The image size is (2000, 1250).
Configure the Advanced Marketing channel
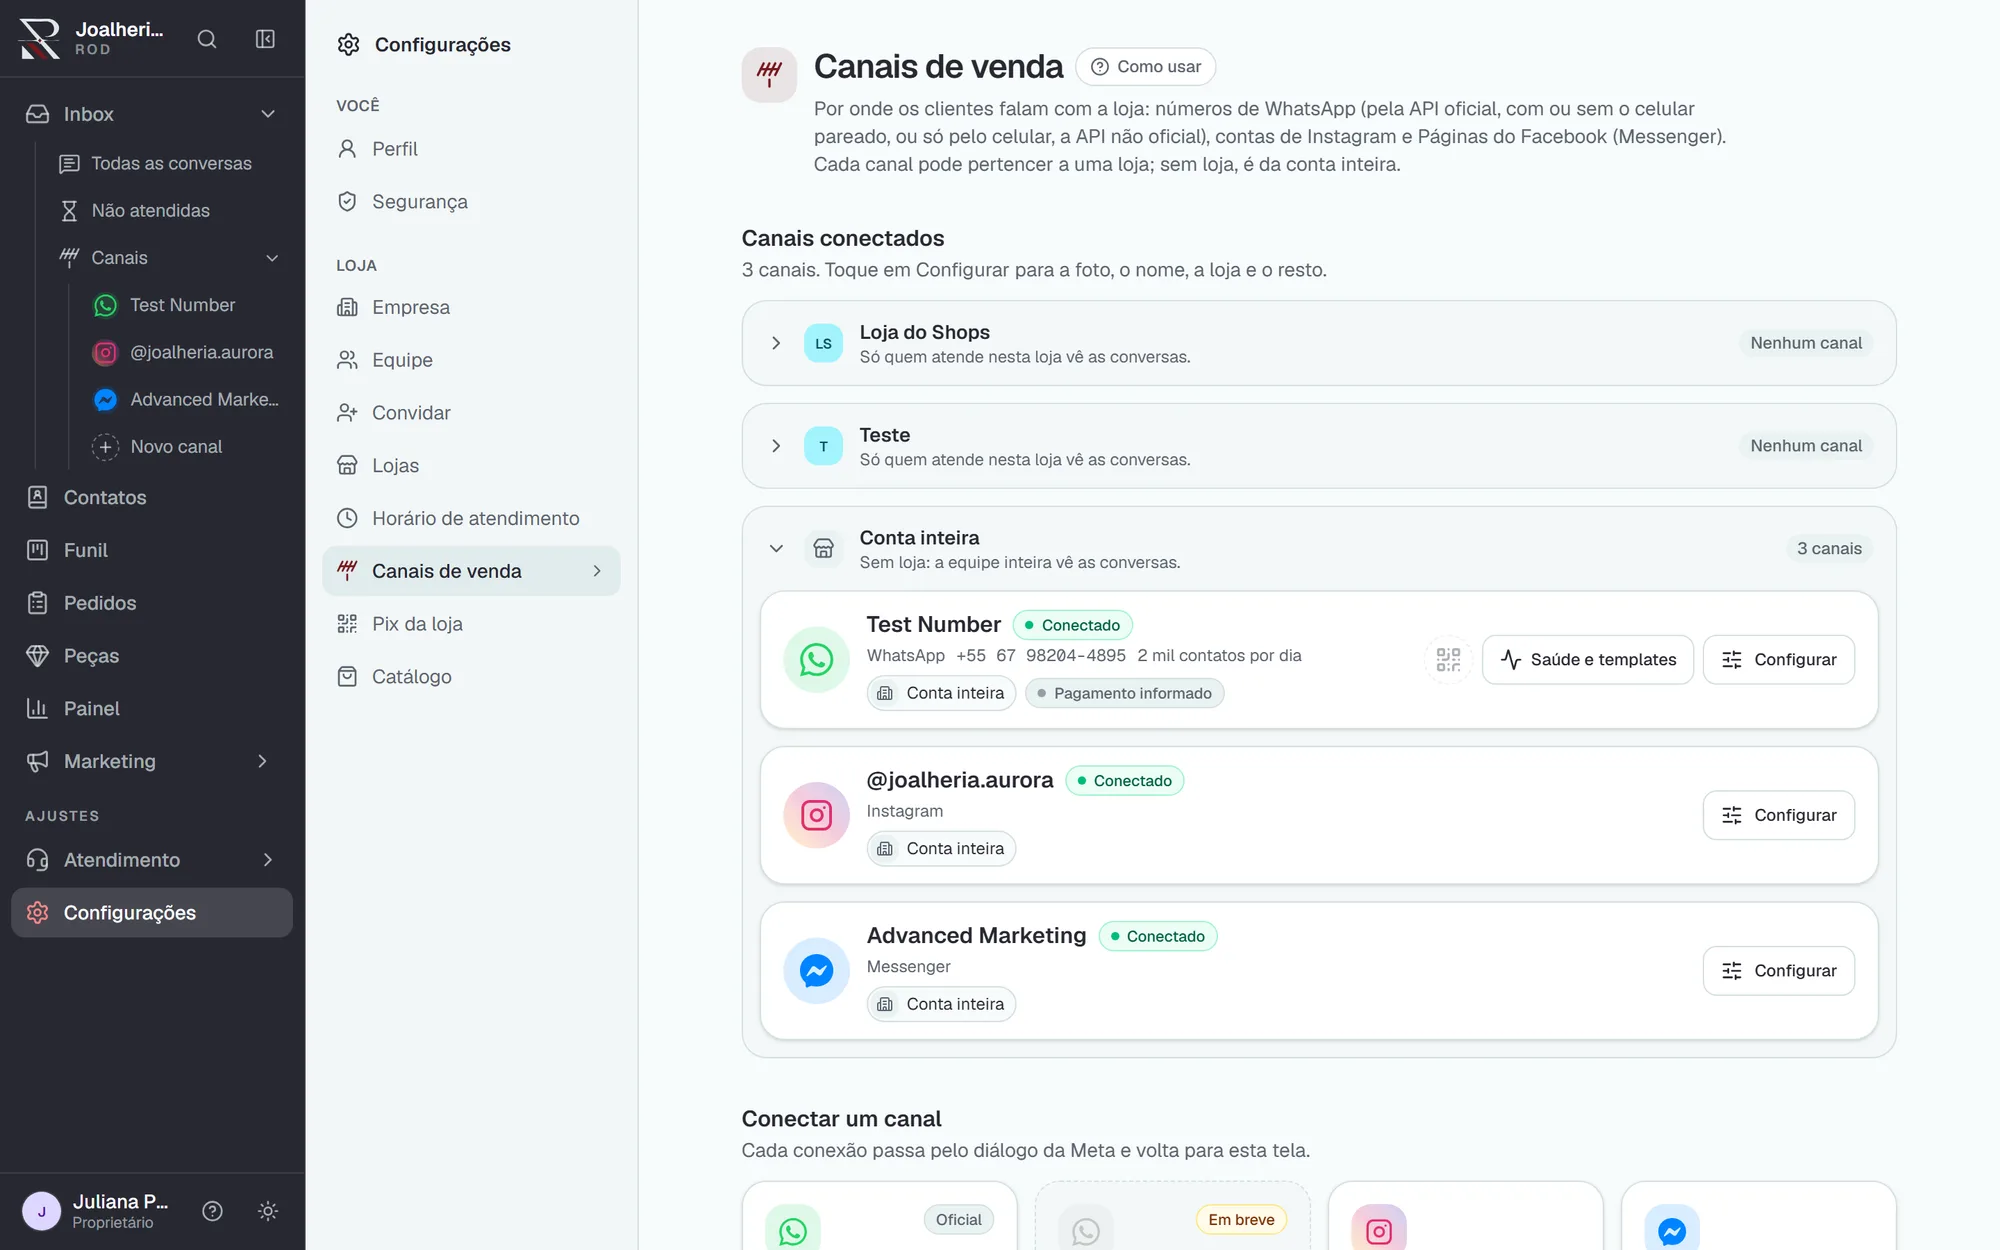tap(1778, 971)
